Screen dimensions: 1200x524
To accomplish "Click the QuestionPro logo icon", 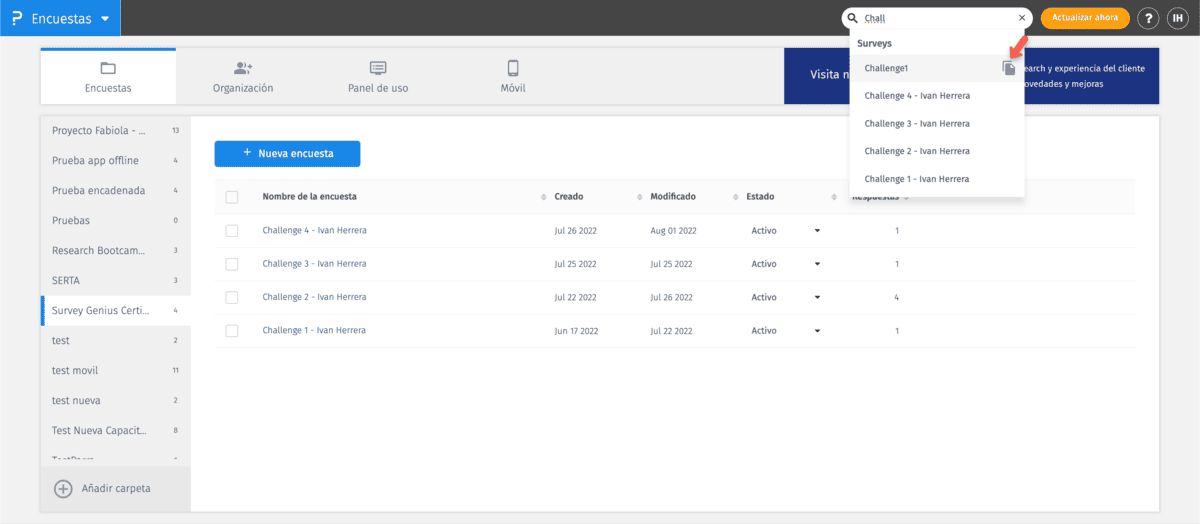I will [16, 18].
